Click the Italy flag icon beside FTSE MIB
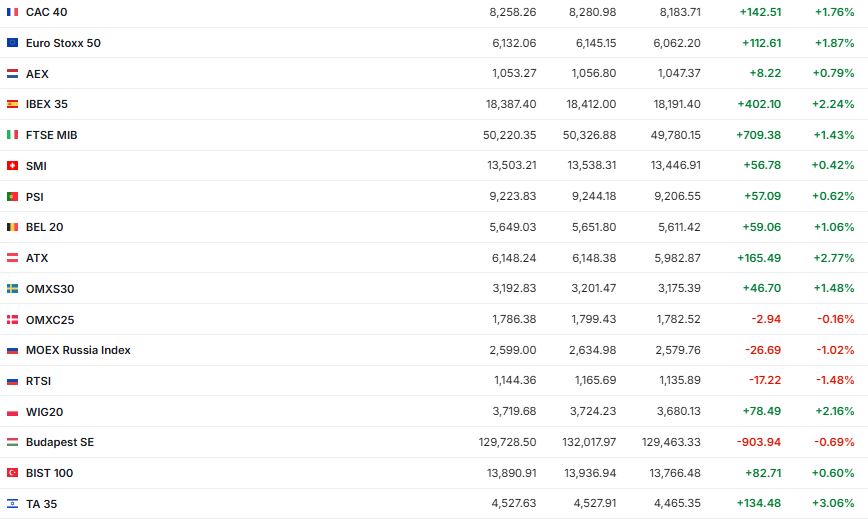This screenshot has height=523, width=868. [x=12, y=134]
